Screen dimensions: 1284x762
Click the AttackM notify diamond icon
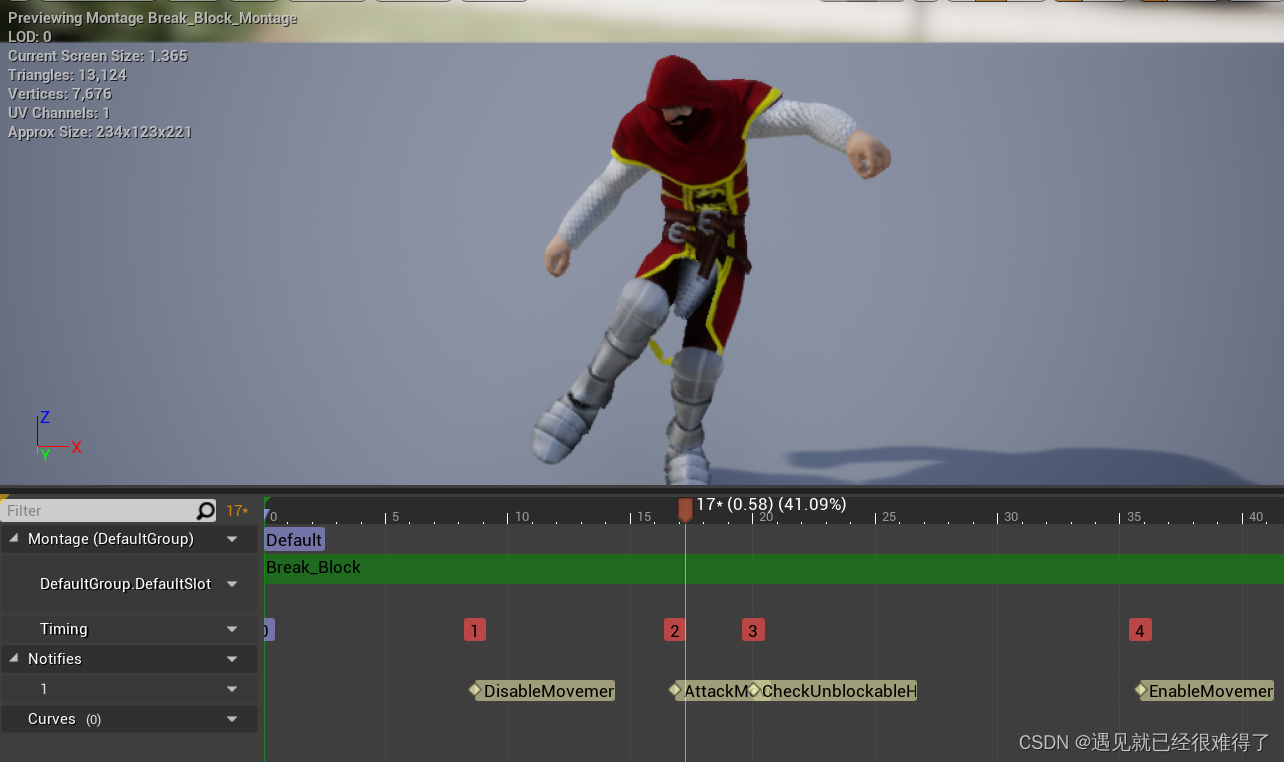676,690
